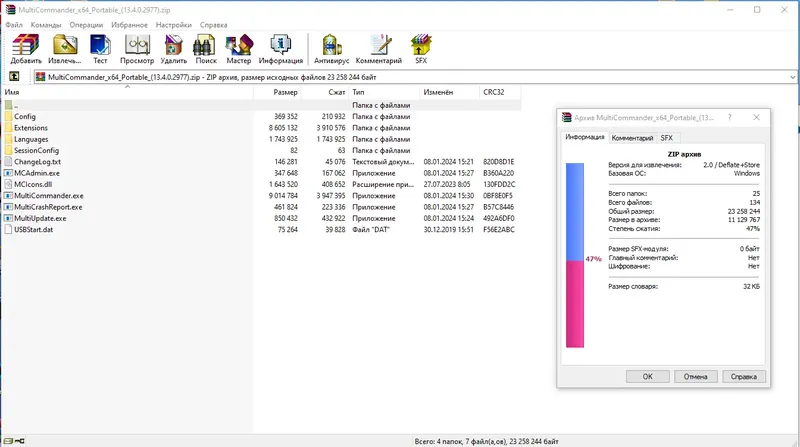This screenshot has height=447, width=800.
Task: Click the Удалить (Delete) toolbar icon
Action: click(x=173, y=45)
